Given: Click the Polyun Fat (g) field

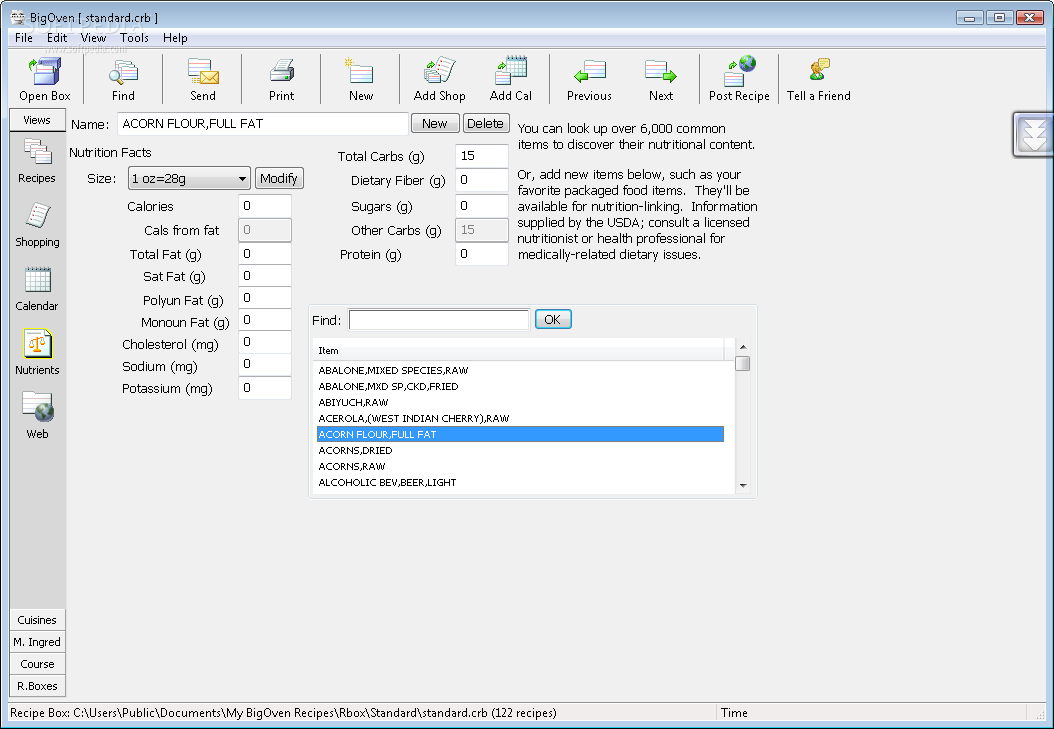Looking at the screenshot, I should pyautogui.click(x=265, y=298).
